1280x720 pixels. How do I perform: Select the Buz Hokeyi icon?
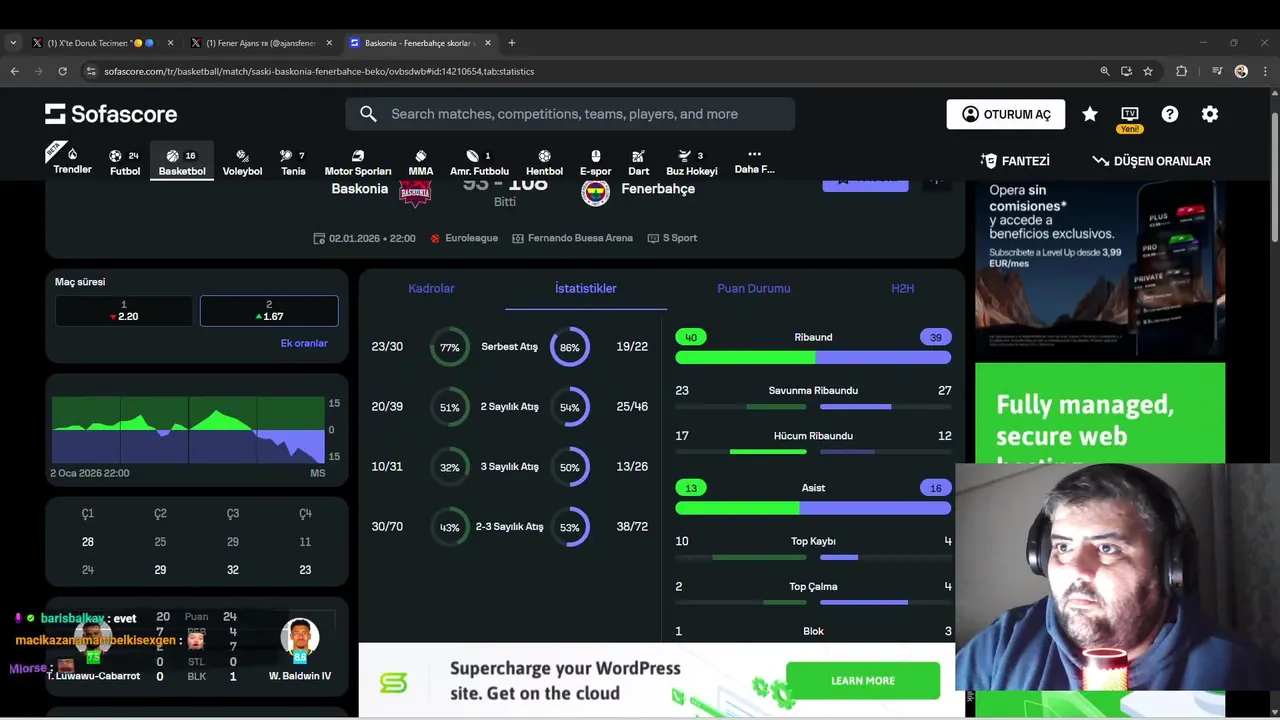click(x=692, y=162)
